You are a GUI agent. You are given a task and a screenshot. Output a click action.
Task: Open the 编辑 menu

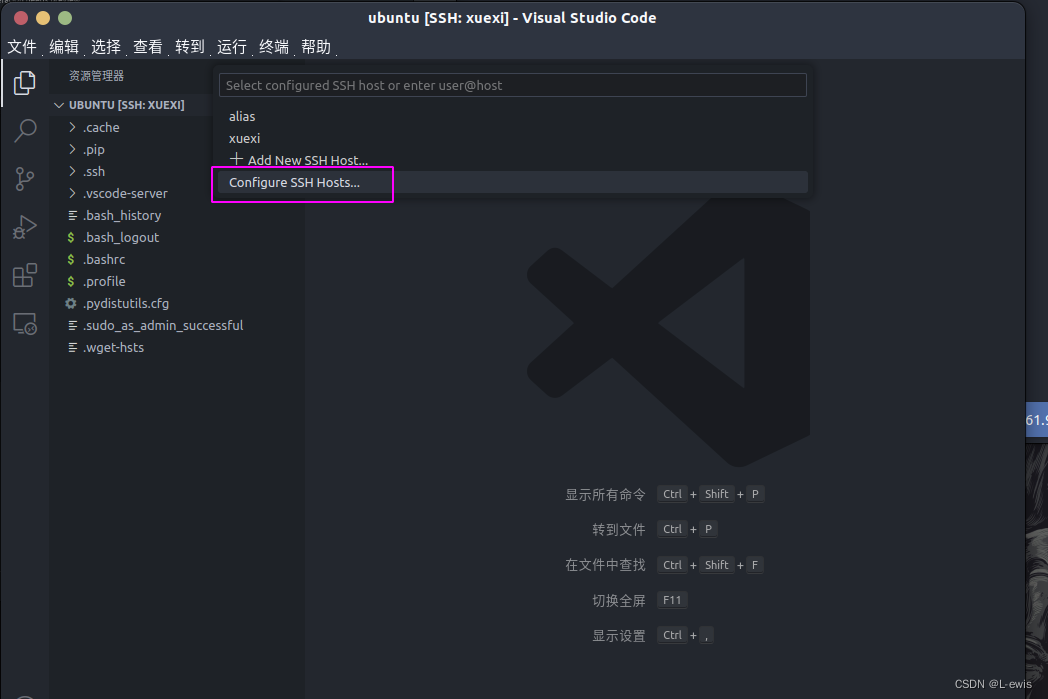[64, 47]
